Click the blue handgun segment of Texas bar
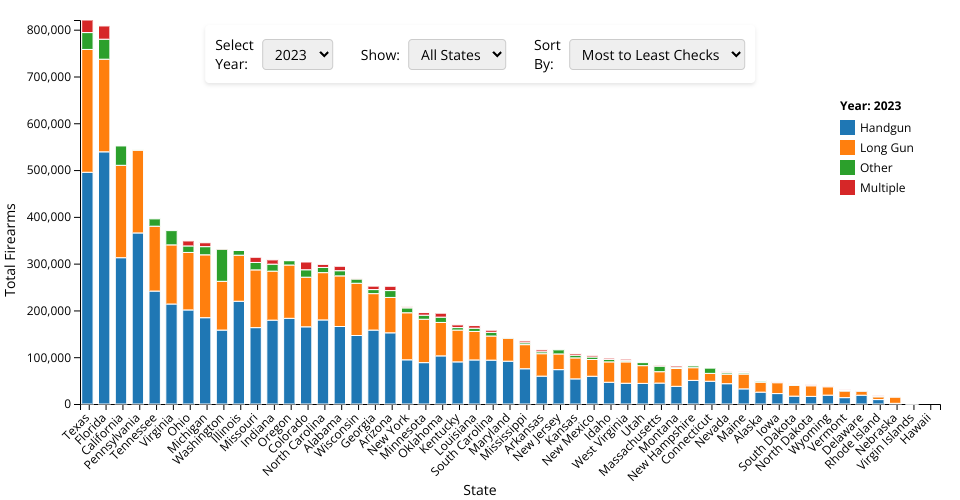 click(x=87, y=288)
